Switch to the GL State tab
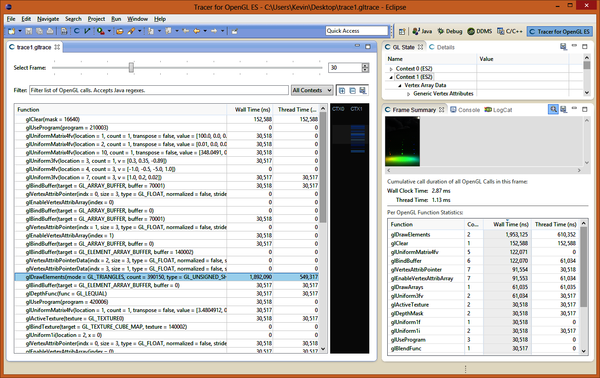Image resolution: width=600 pixels, height=378 pixels. coord(404,47)
